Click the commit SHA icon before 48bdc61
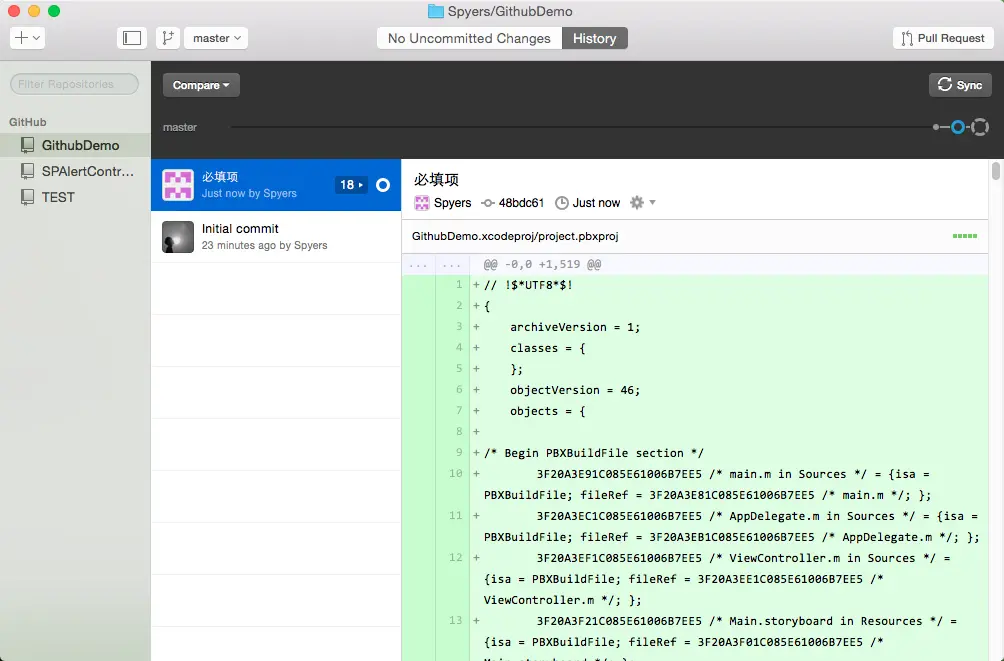1004x661 pixels. (488, 203)
